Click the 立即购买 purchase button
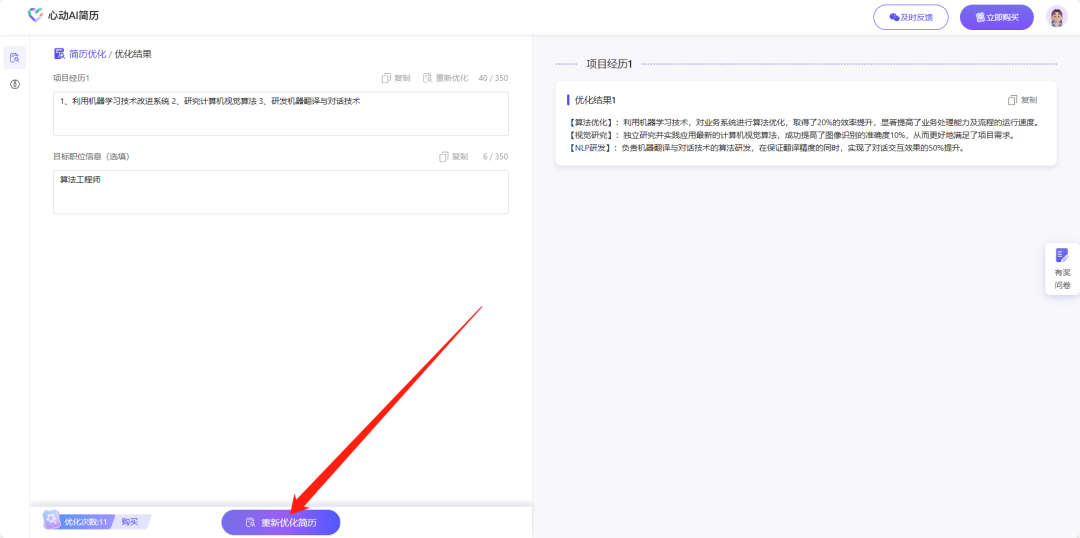The width and height of the screenshot is (1080, 538). [996, 17]
